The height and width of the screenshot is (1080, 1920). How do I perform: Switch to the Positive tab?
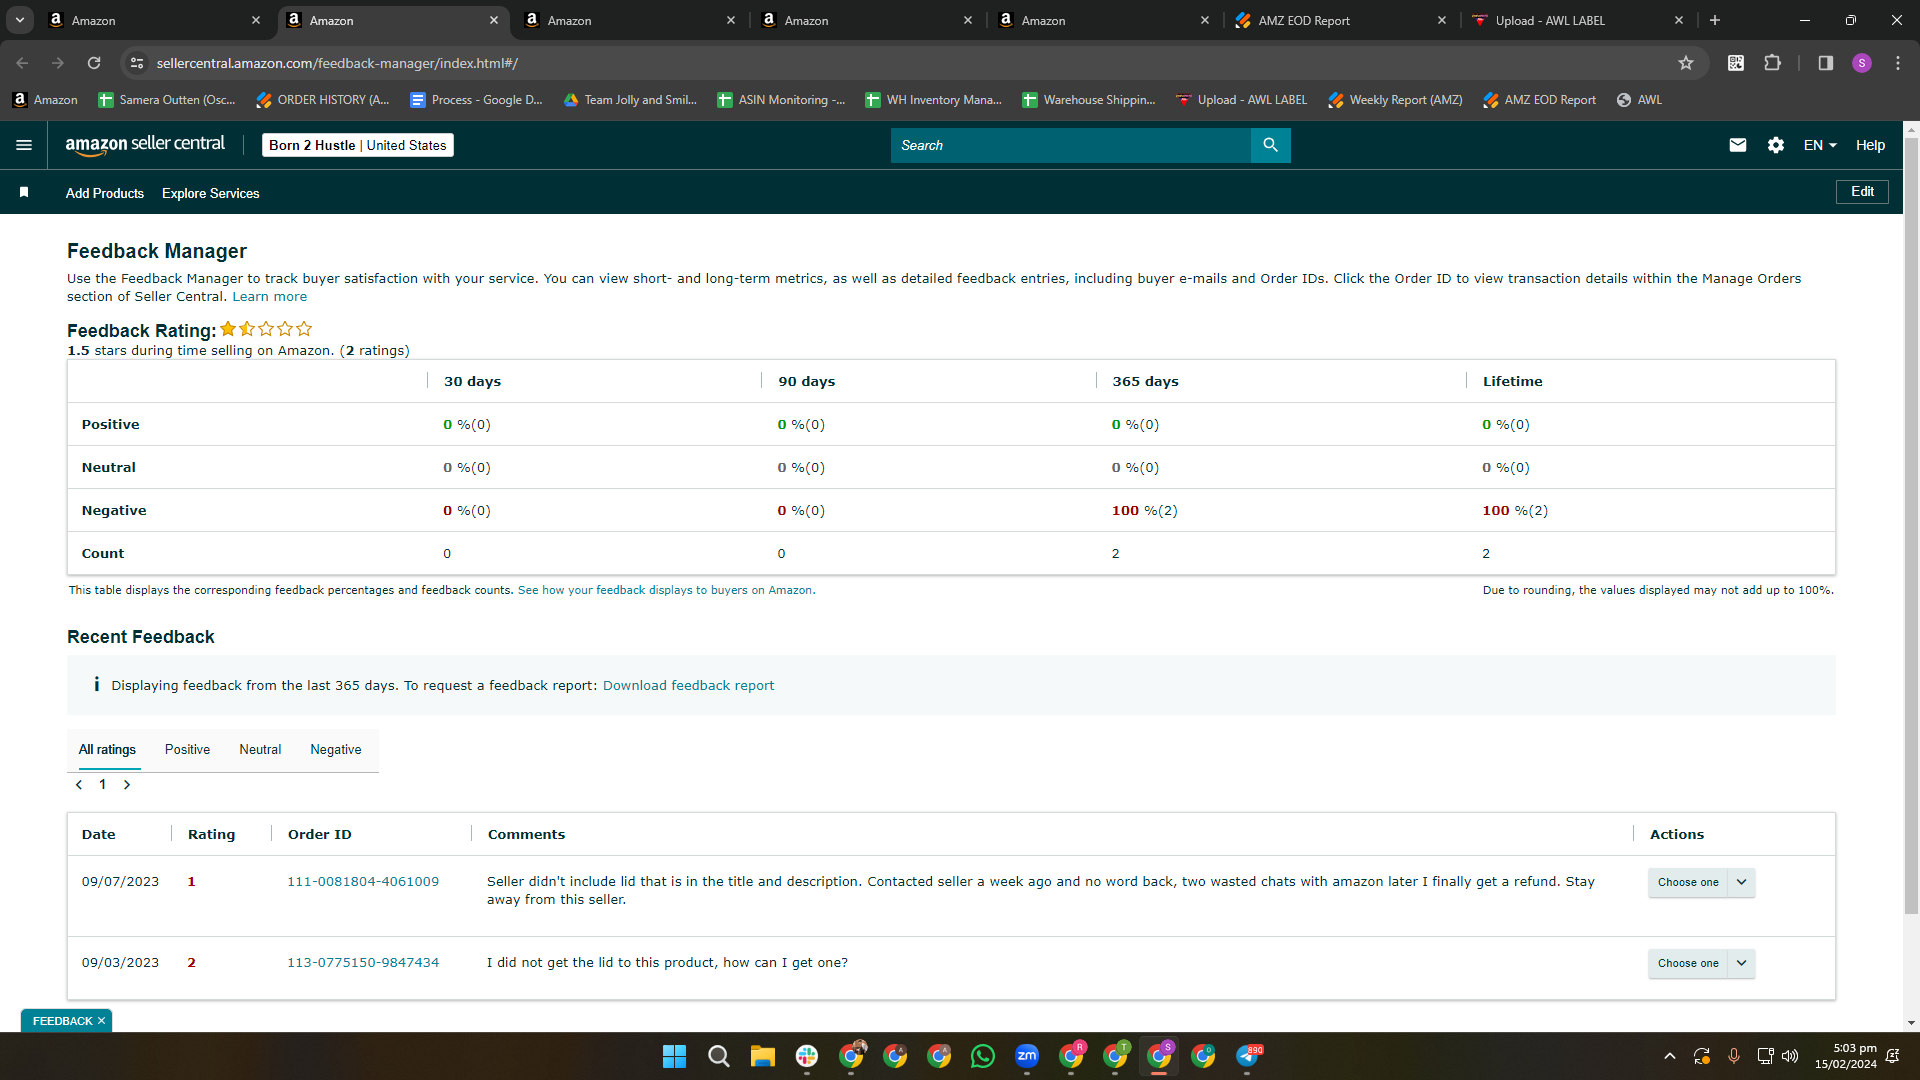[x=187, y=750]
